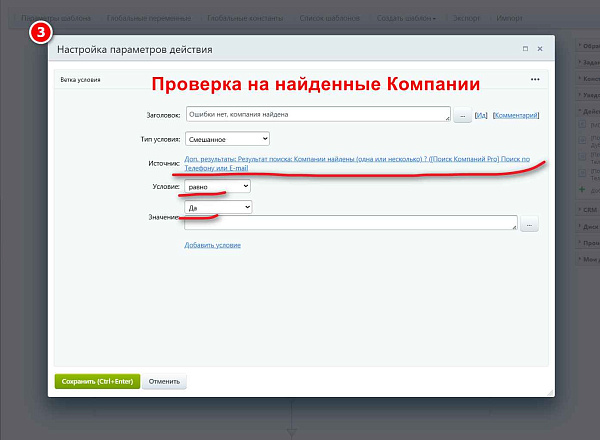Screen dimensions: 600x440
Task: Click the resize handle of the Заголовок textarea
Action: [x=447, y=119]
